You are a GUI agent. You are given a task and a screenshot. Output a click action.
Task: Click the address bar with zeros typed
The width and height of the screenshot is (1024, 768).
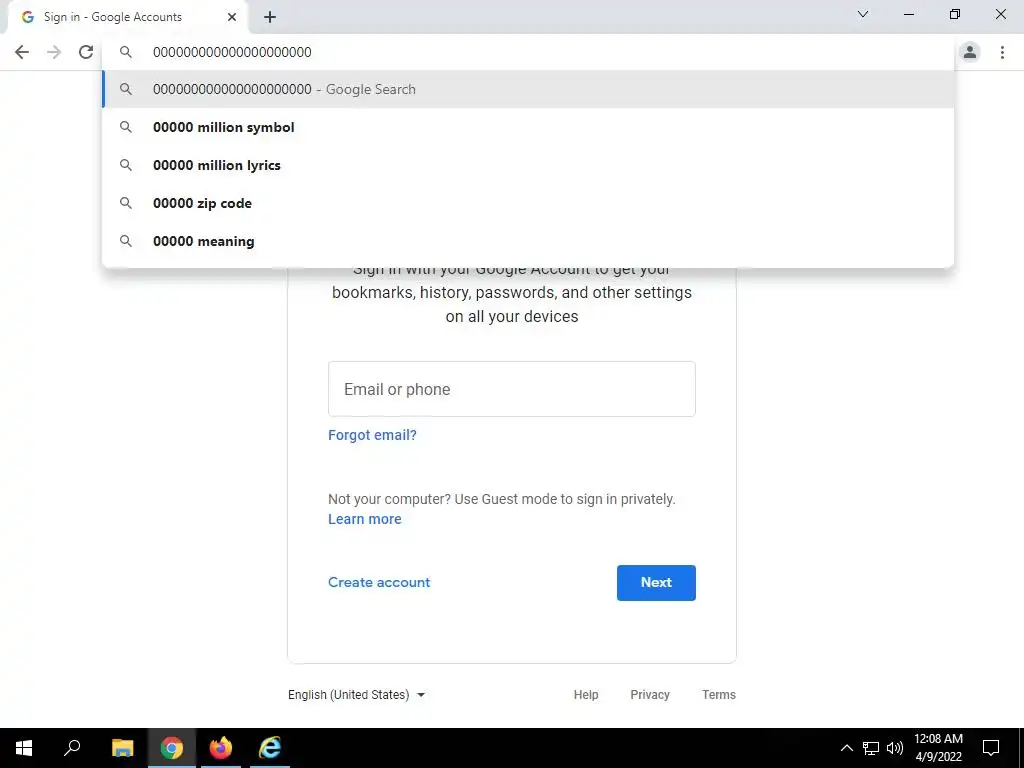click(529, 52)
